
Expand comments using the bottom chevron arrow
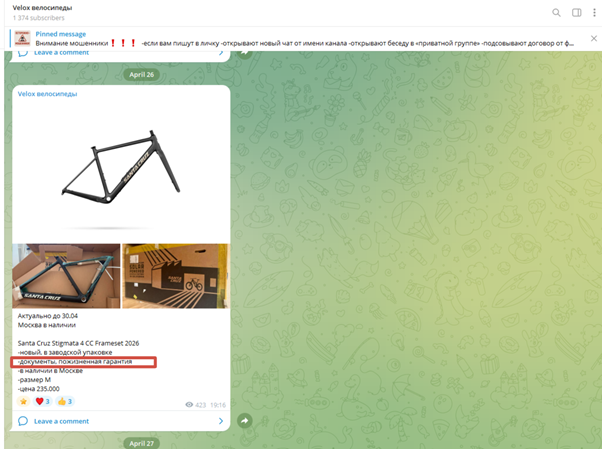coord(221,421)
